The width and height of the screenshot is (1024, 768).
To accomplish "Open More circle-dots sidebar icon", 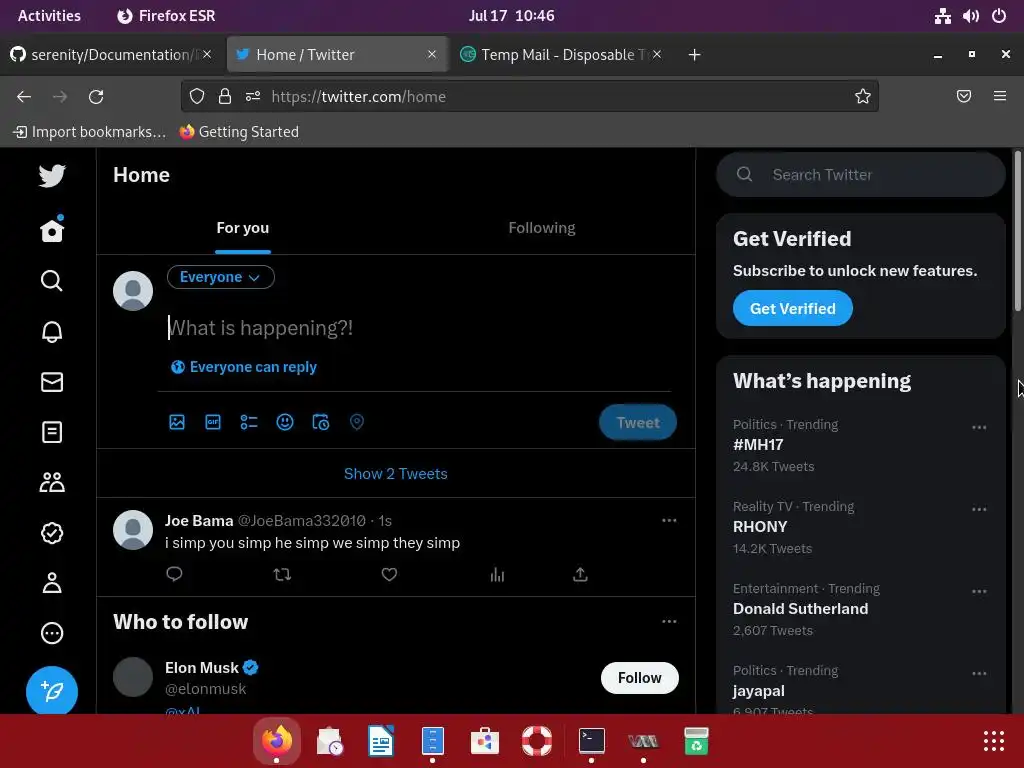I will click(52, 633).
